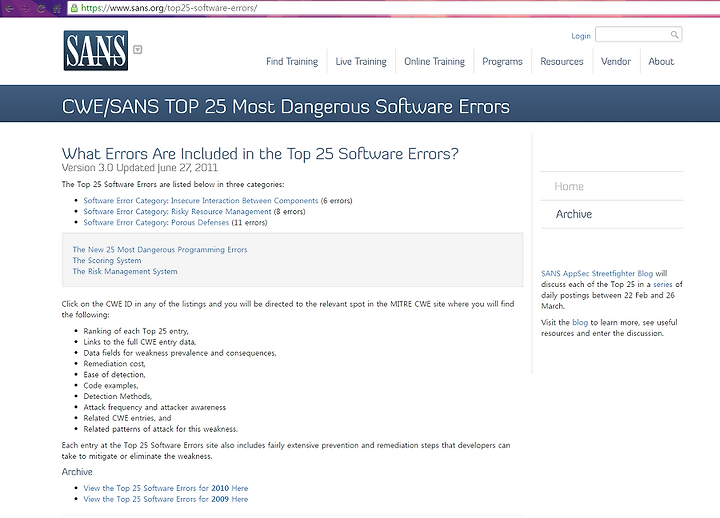The image size is (720, 518).
Task: Click the 'Archive' section heading in main content
Action: point(77,472)
